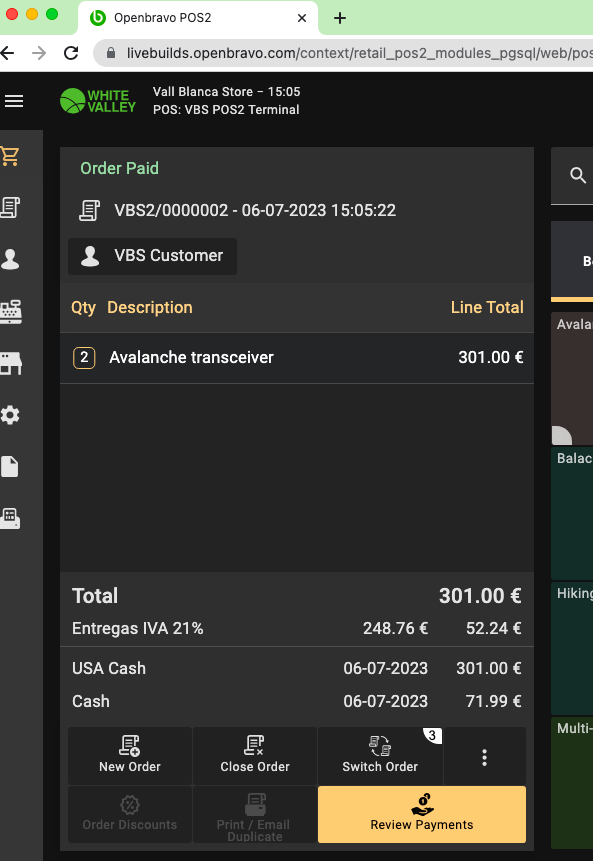The width and height of the screenshot is (593, 861).
Task: Open the hamburger main menu
Action: (14, 101)
